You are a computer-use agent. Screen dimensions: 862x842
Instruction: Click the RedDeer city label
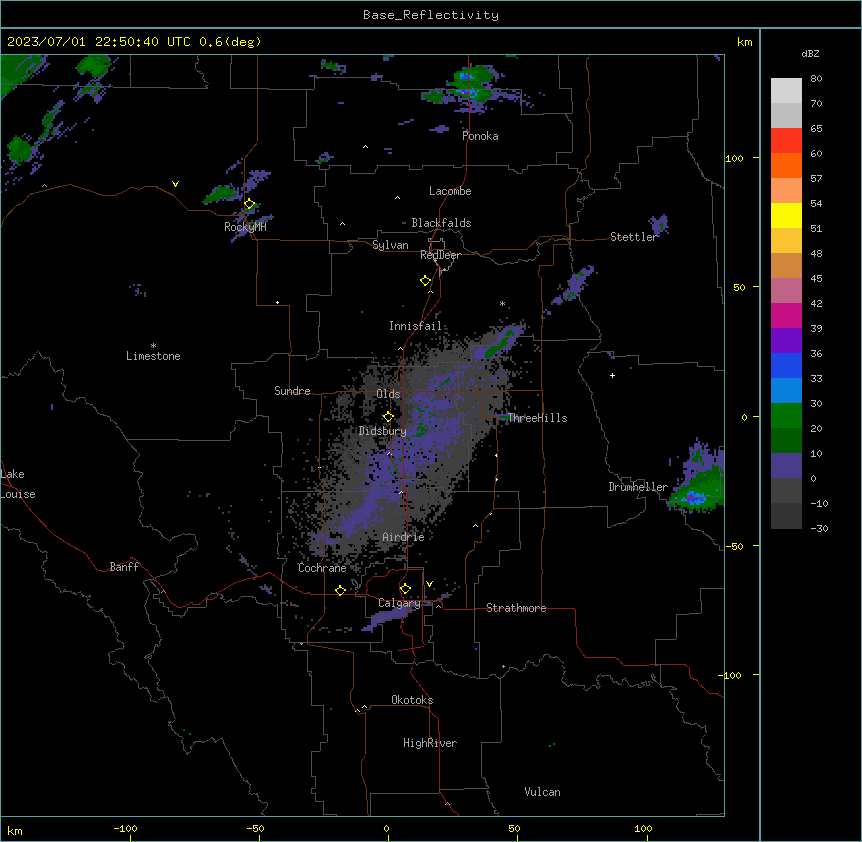point(440,255)
